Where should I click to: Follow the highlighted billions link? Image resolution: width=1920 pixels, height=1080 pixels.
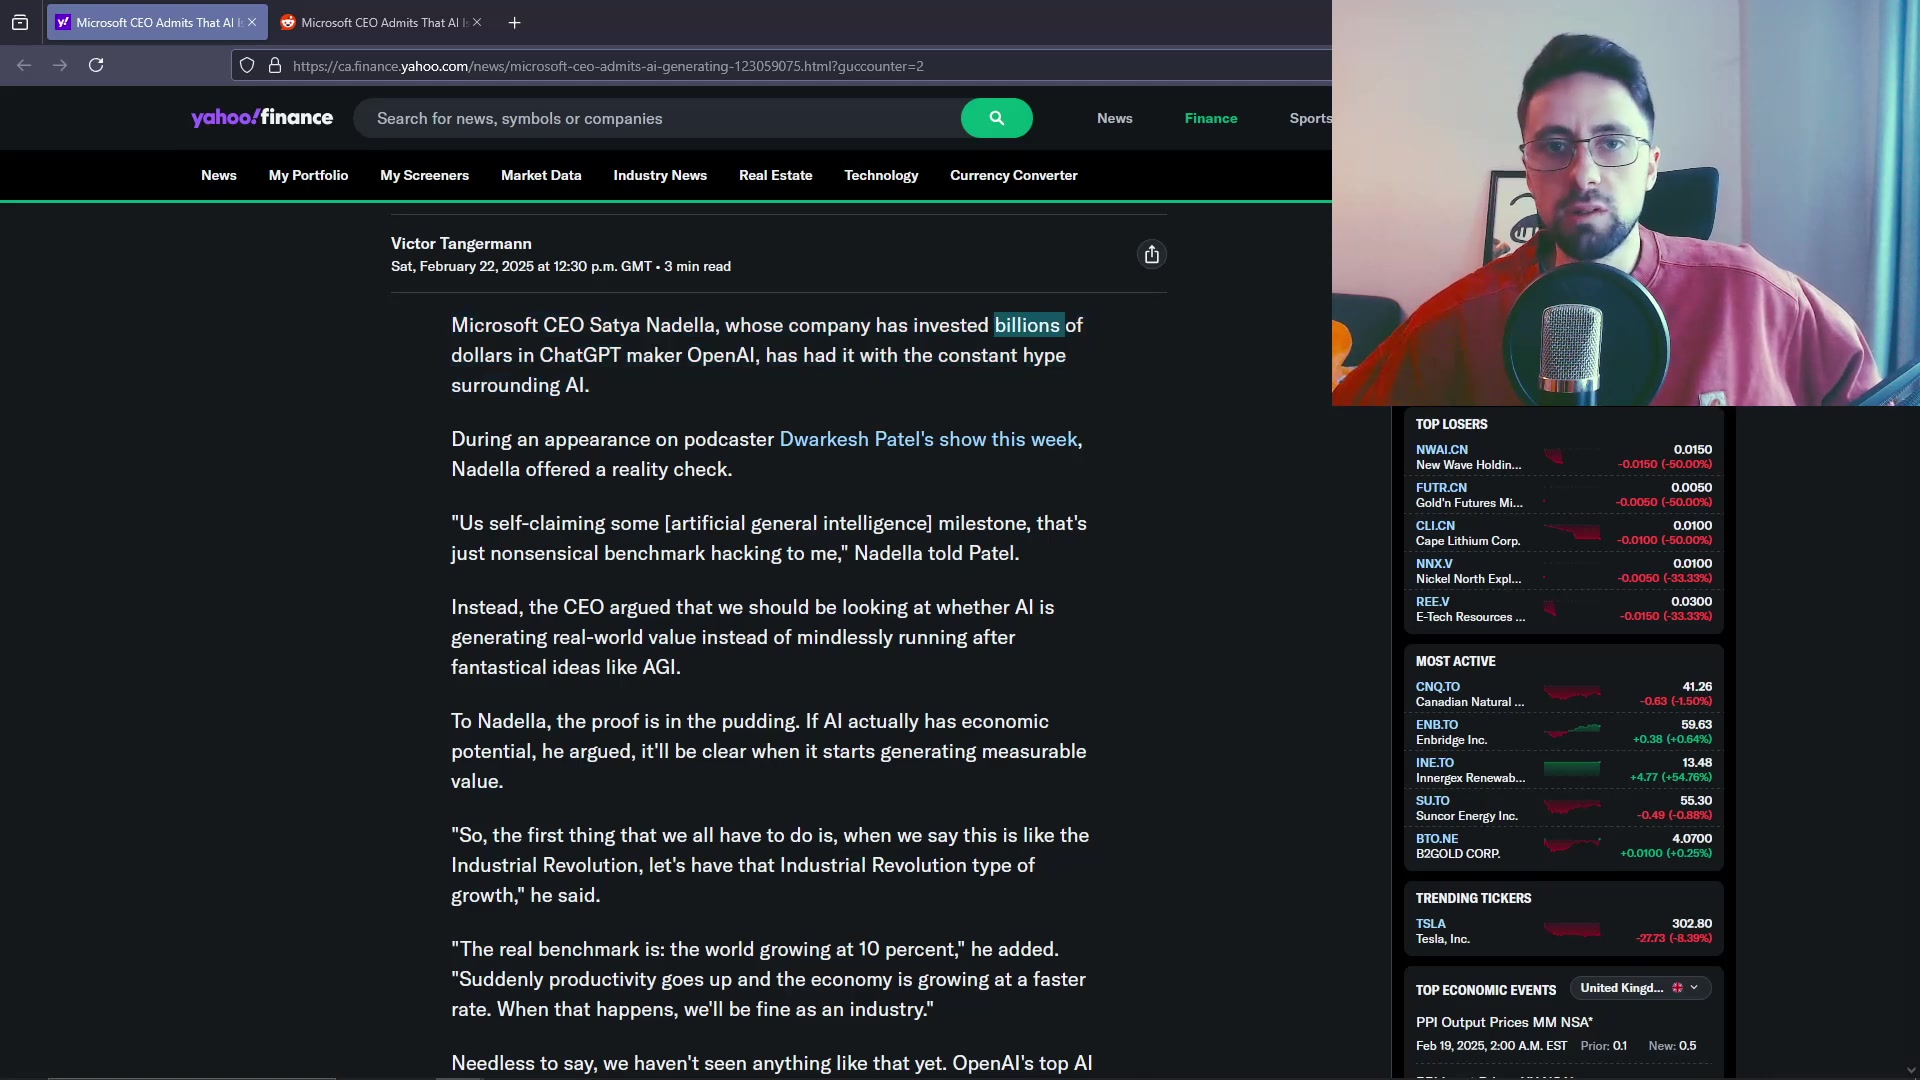tap(1027, 325)
